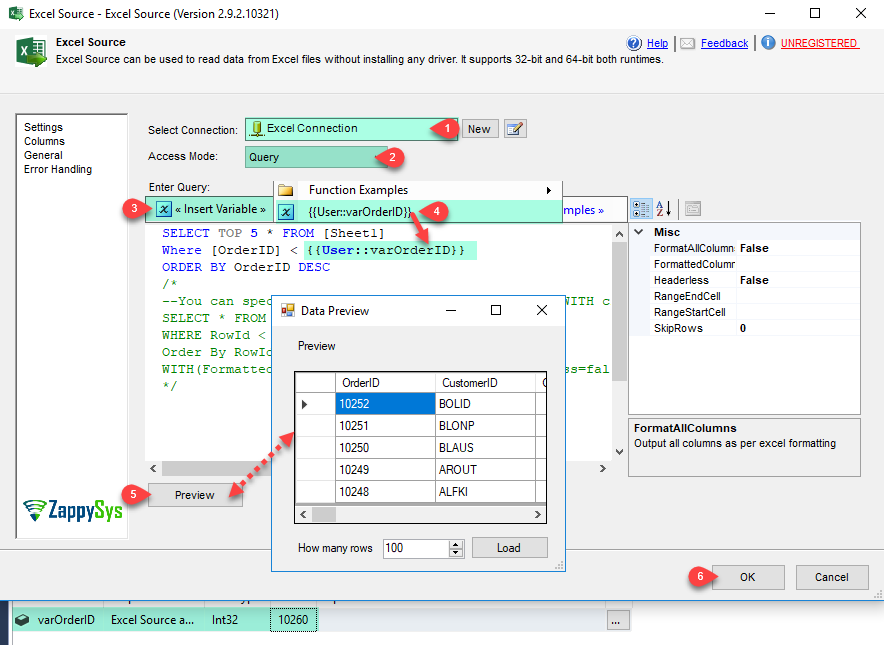Open the Settings page in the left list
884x645 pixels.
[x=43, y=127]
